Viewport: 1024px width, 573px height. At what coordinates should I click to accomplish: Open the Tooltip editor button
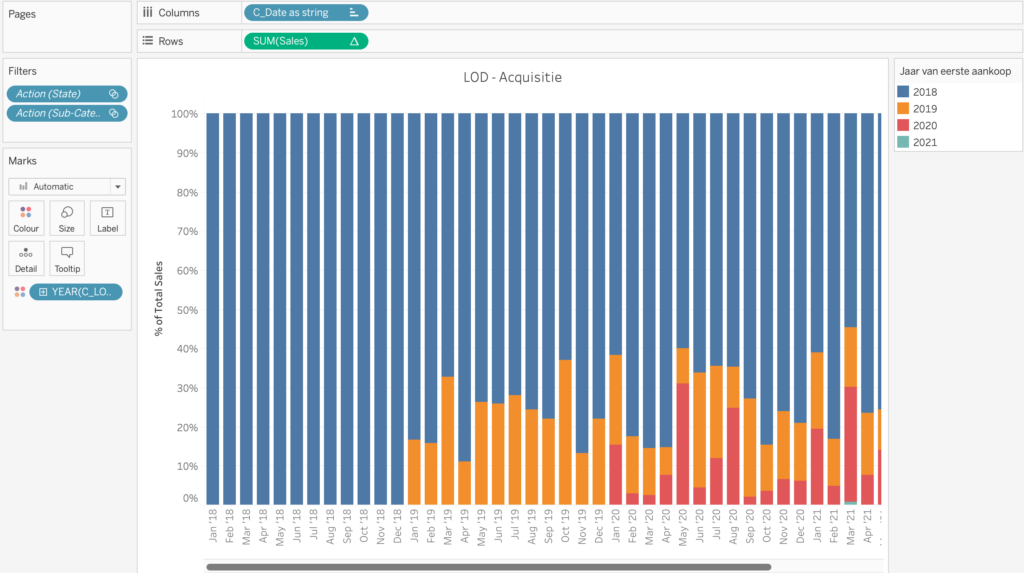(67, 258)
